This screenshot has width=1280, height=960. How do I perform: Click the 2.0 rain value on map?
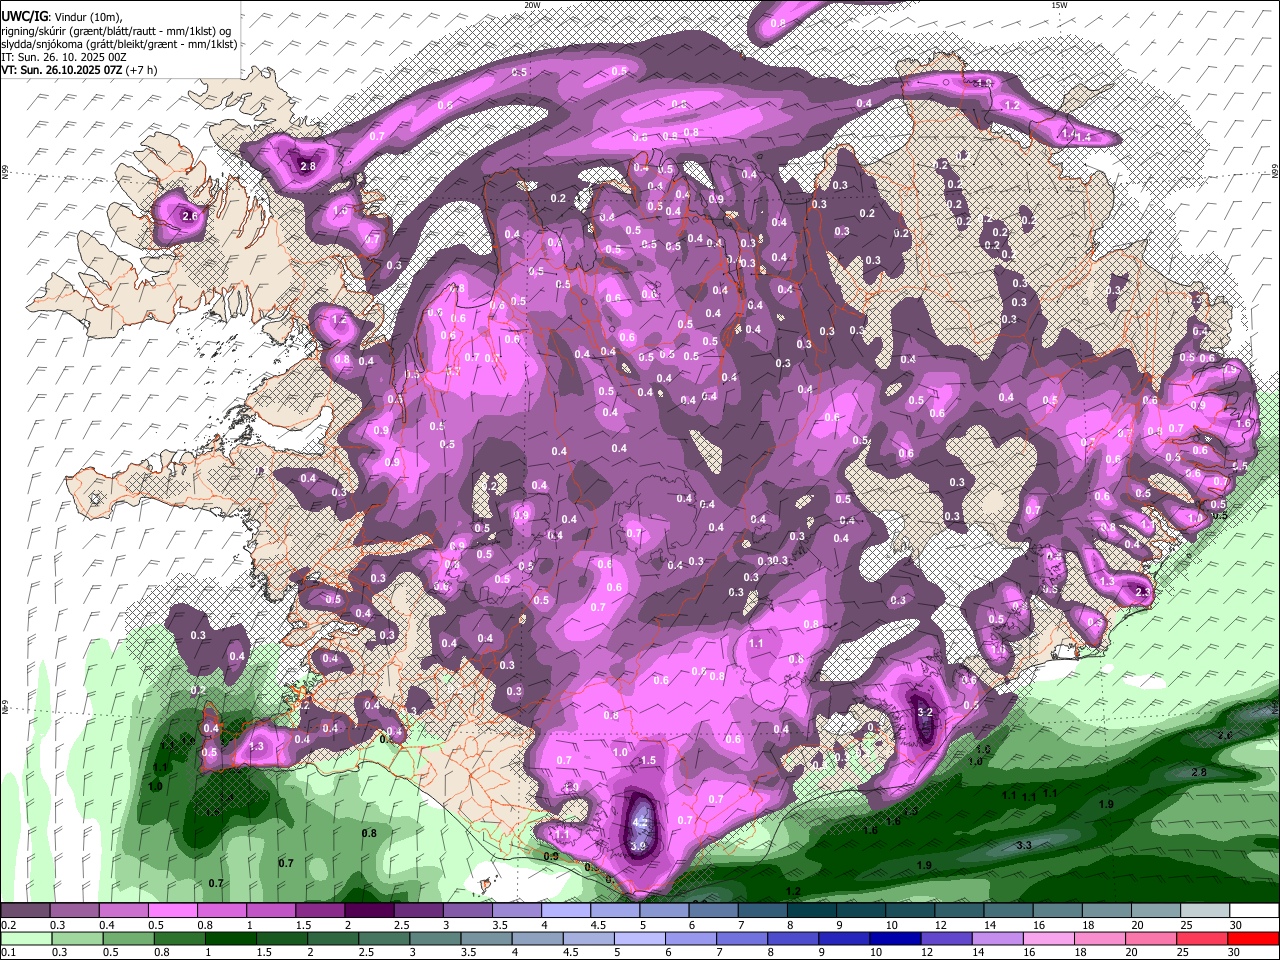(1225, 735)
